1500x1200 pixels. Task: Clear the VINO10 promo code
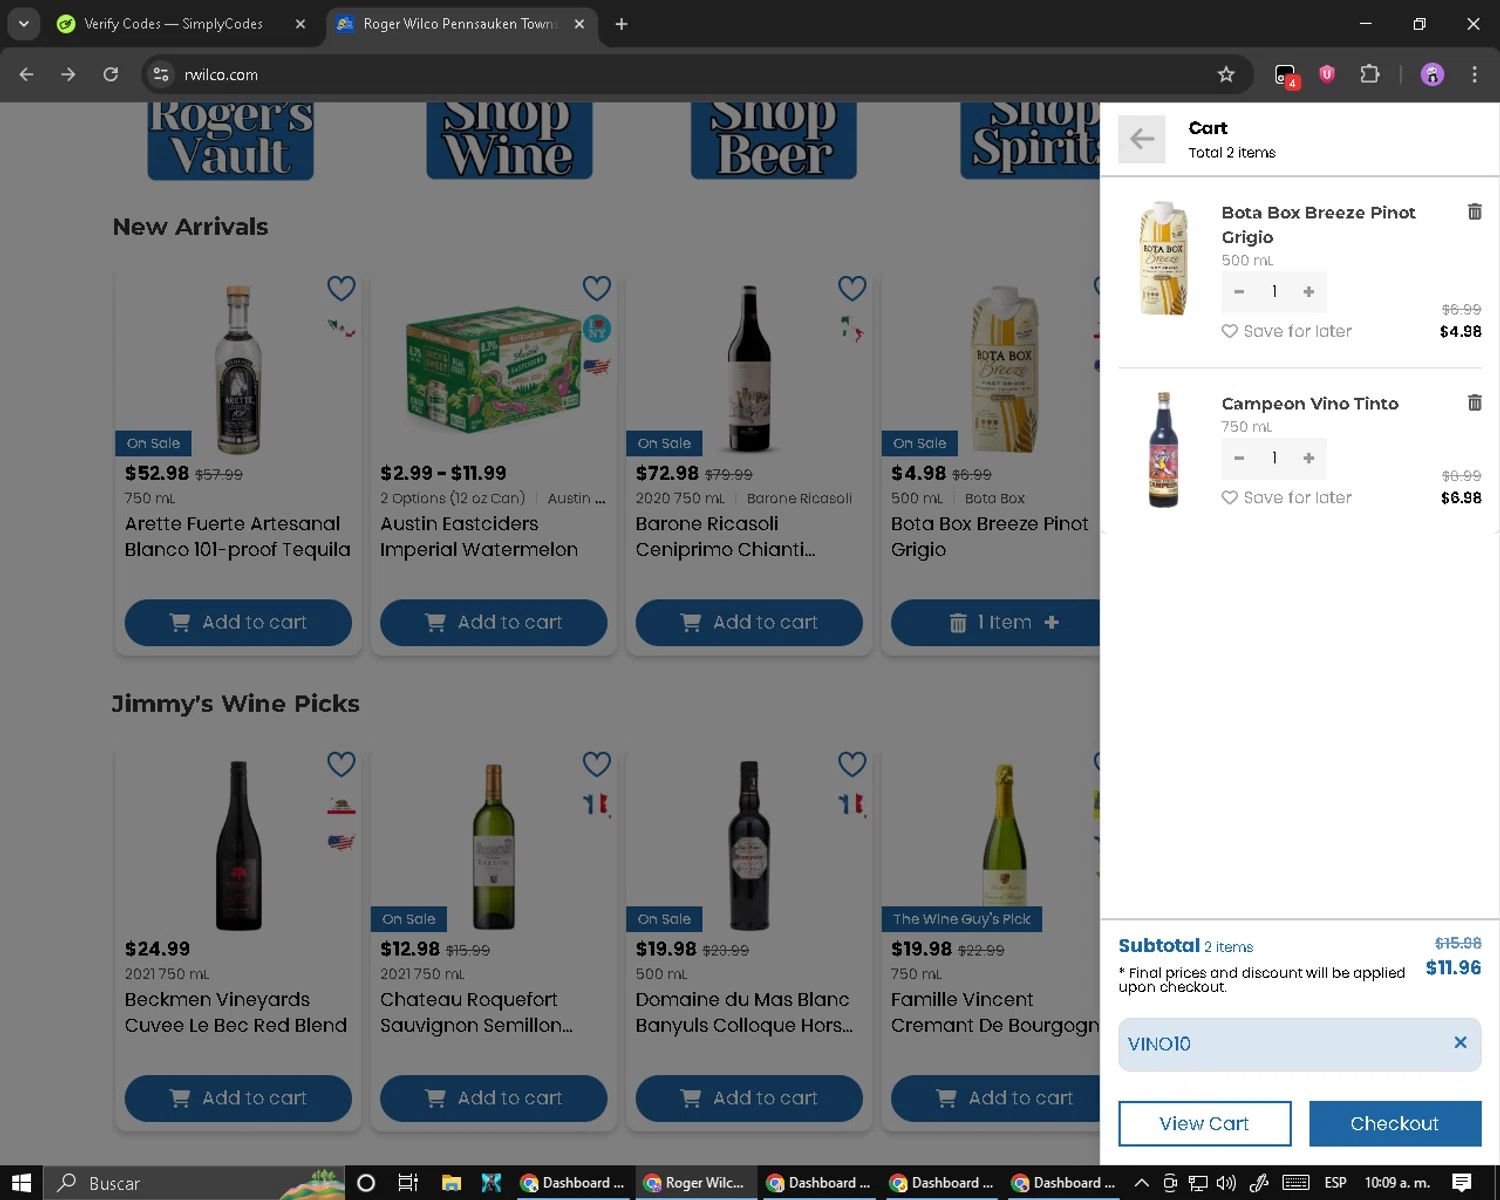click(x=1460, y=1042)
